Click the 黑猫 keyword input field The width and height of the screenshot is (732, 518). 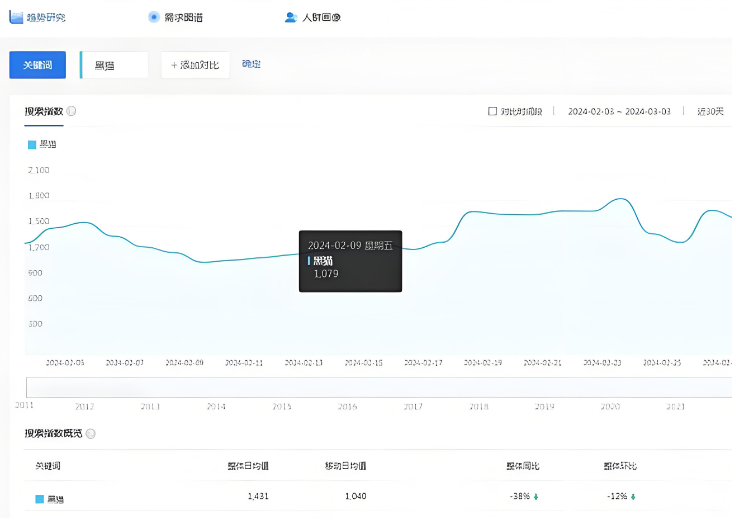click(x=114, y=65)
